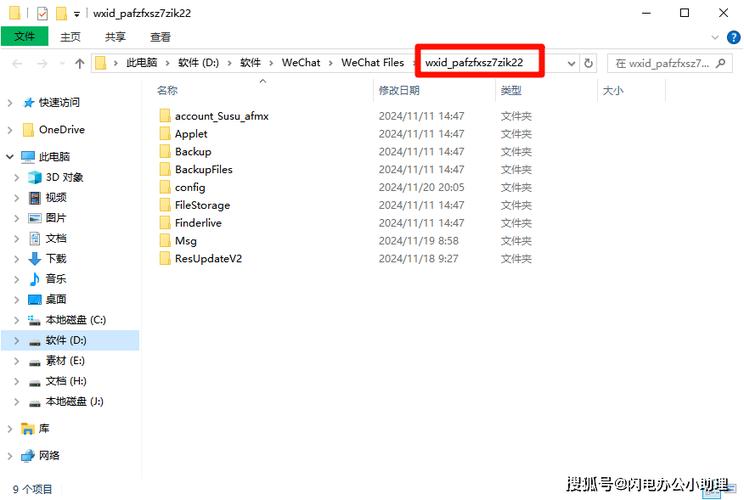Go forward with the forward arrow

click(42, 63)
